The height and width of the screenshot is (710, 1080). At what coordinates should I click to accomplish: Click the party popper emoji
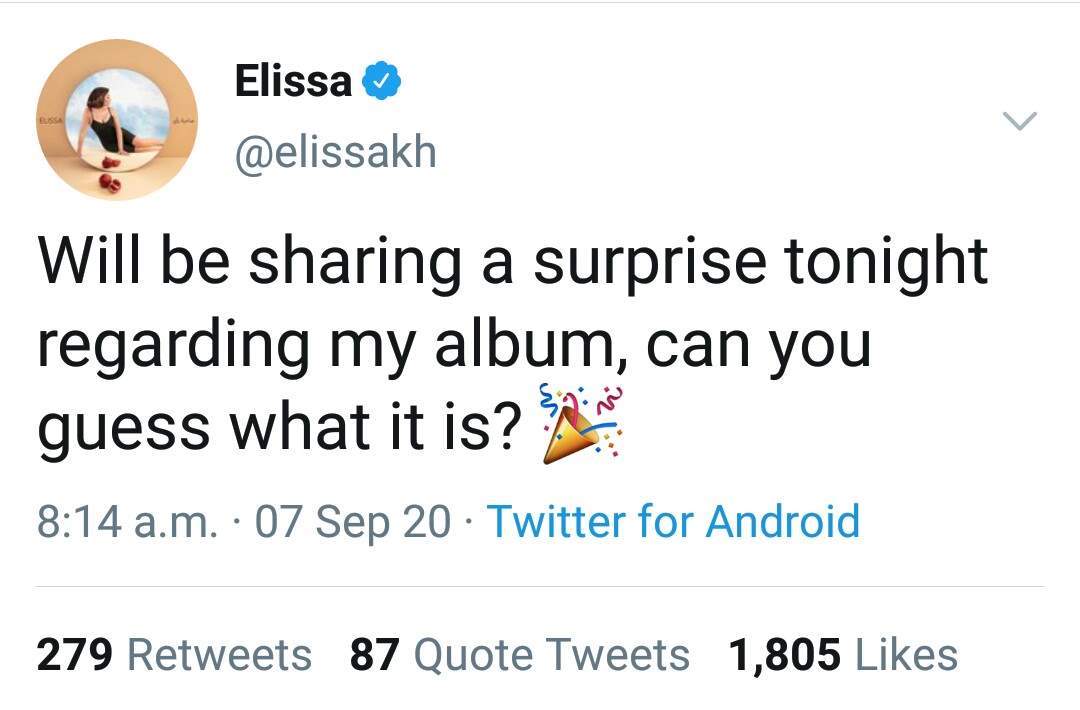point(581,426)
